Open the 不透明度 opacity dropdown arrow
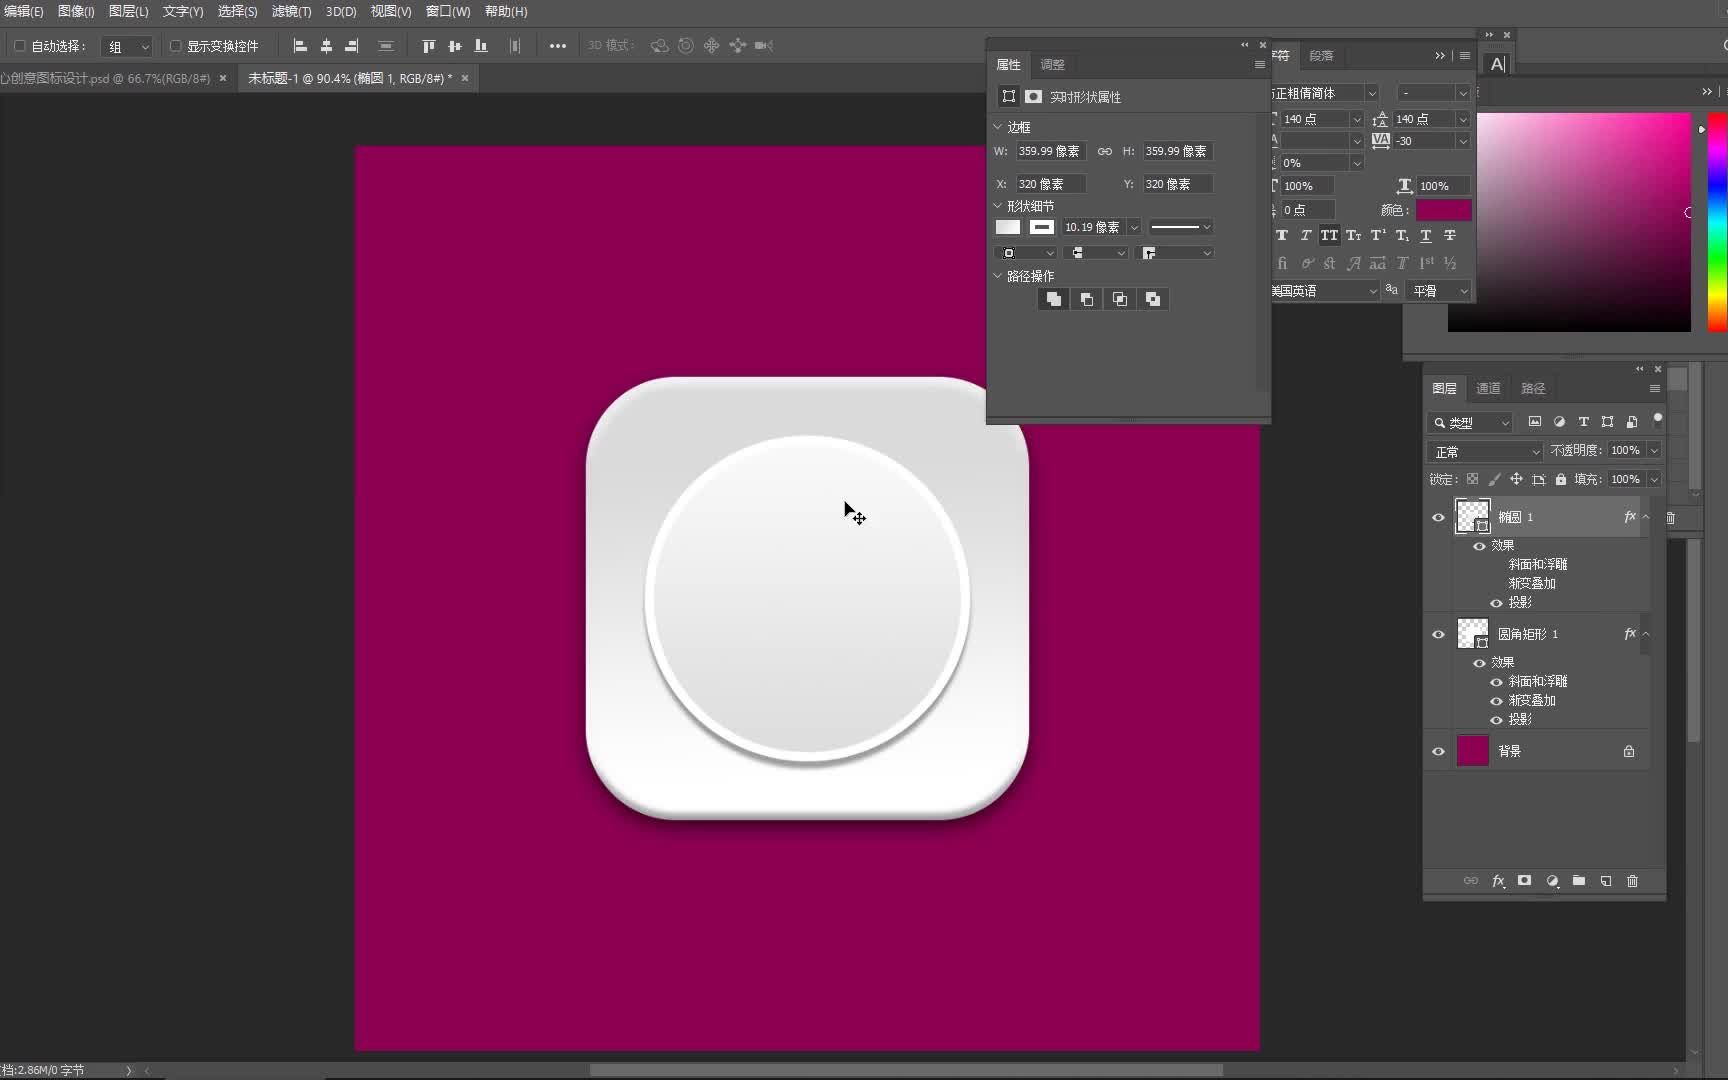Screen dimensions: 1728x1080 tap(1654, 451)
